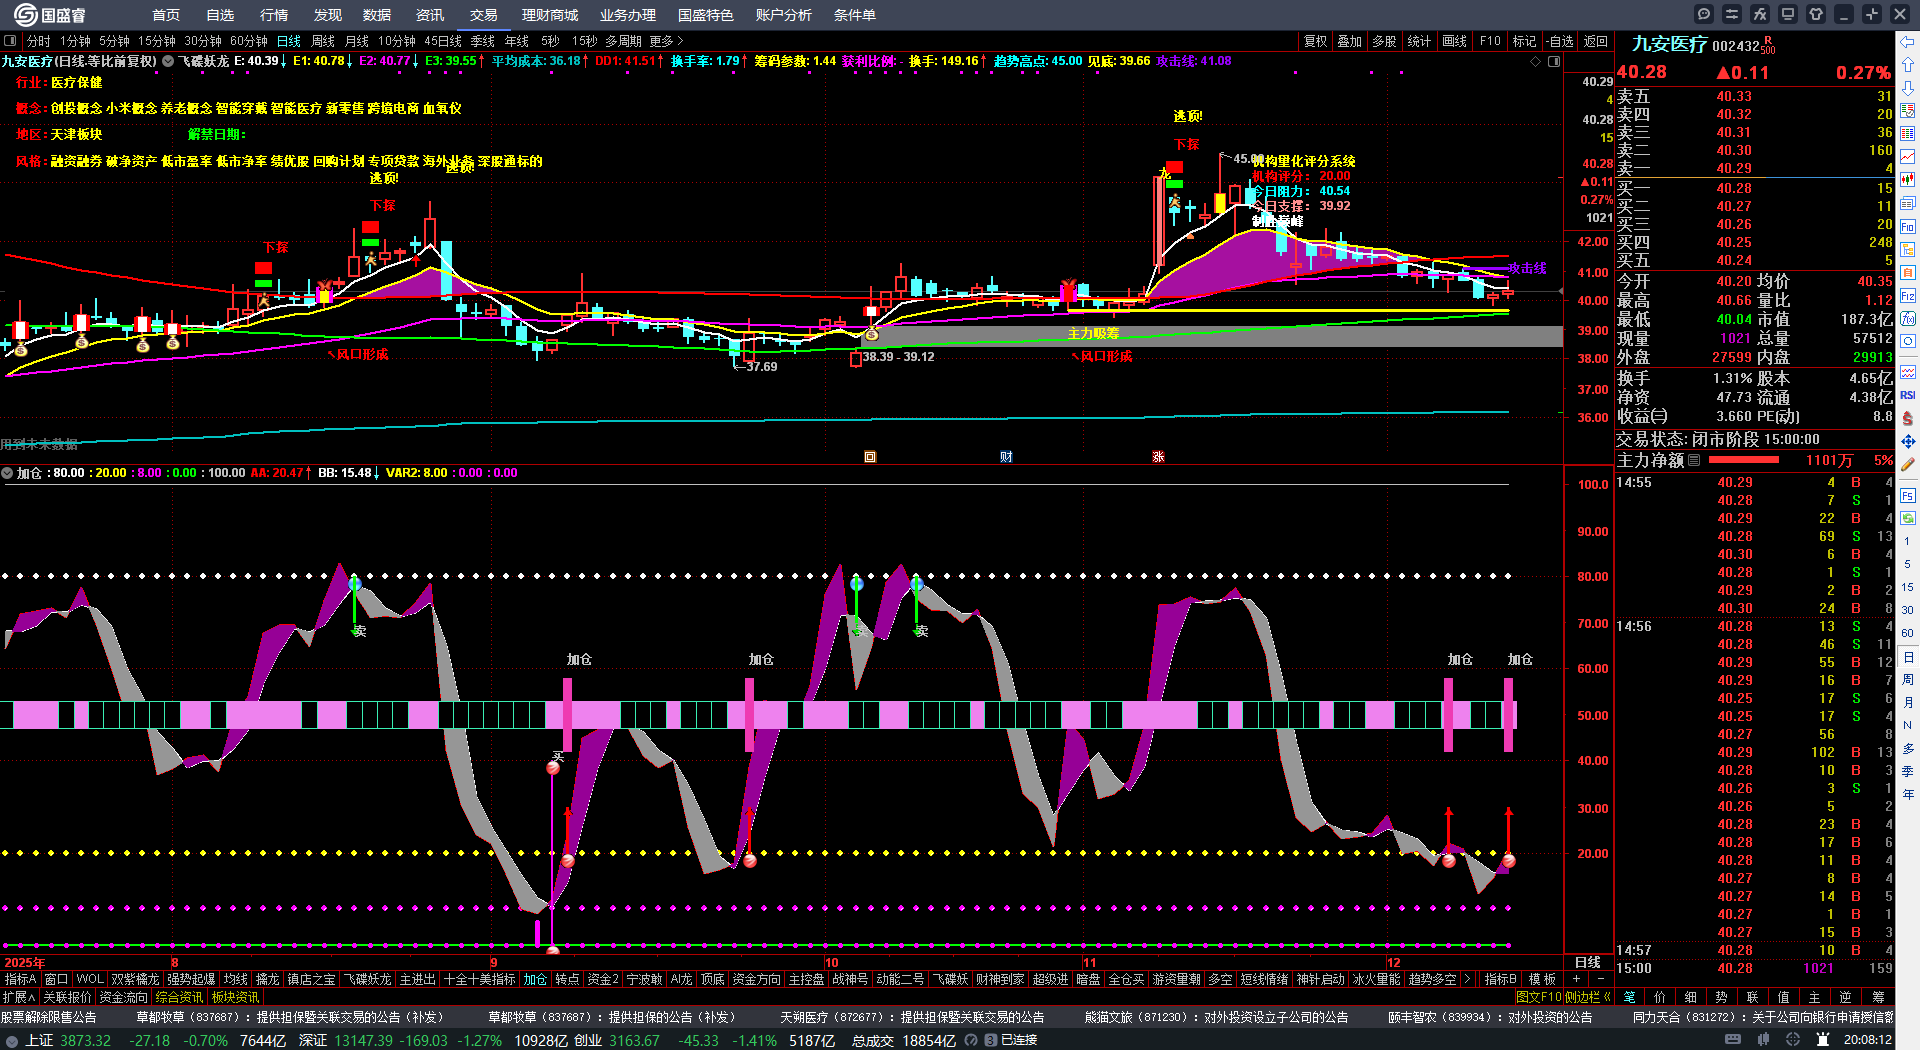Collapse the main chart indicator arrow
The height and width of the screenshot is (1050, 1920).
pyautogui.click(x=168, y=61)
